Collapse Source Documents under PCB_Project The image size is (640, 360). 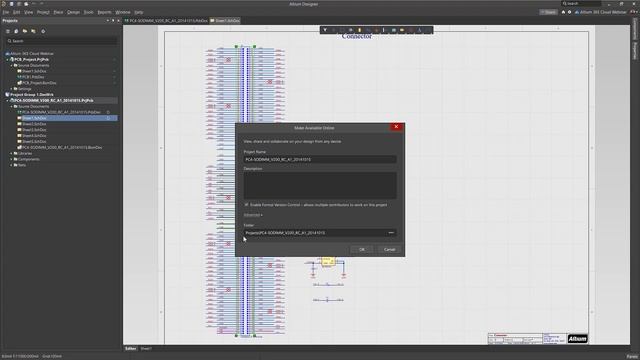(11, 65)
